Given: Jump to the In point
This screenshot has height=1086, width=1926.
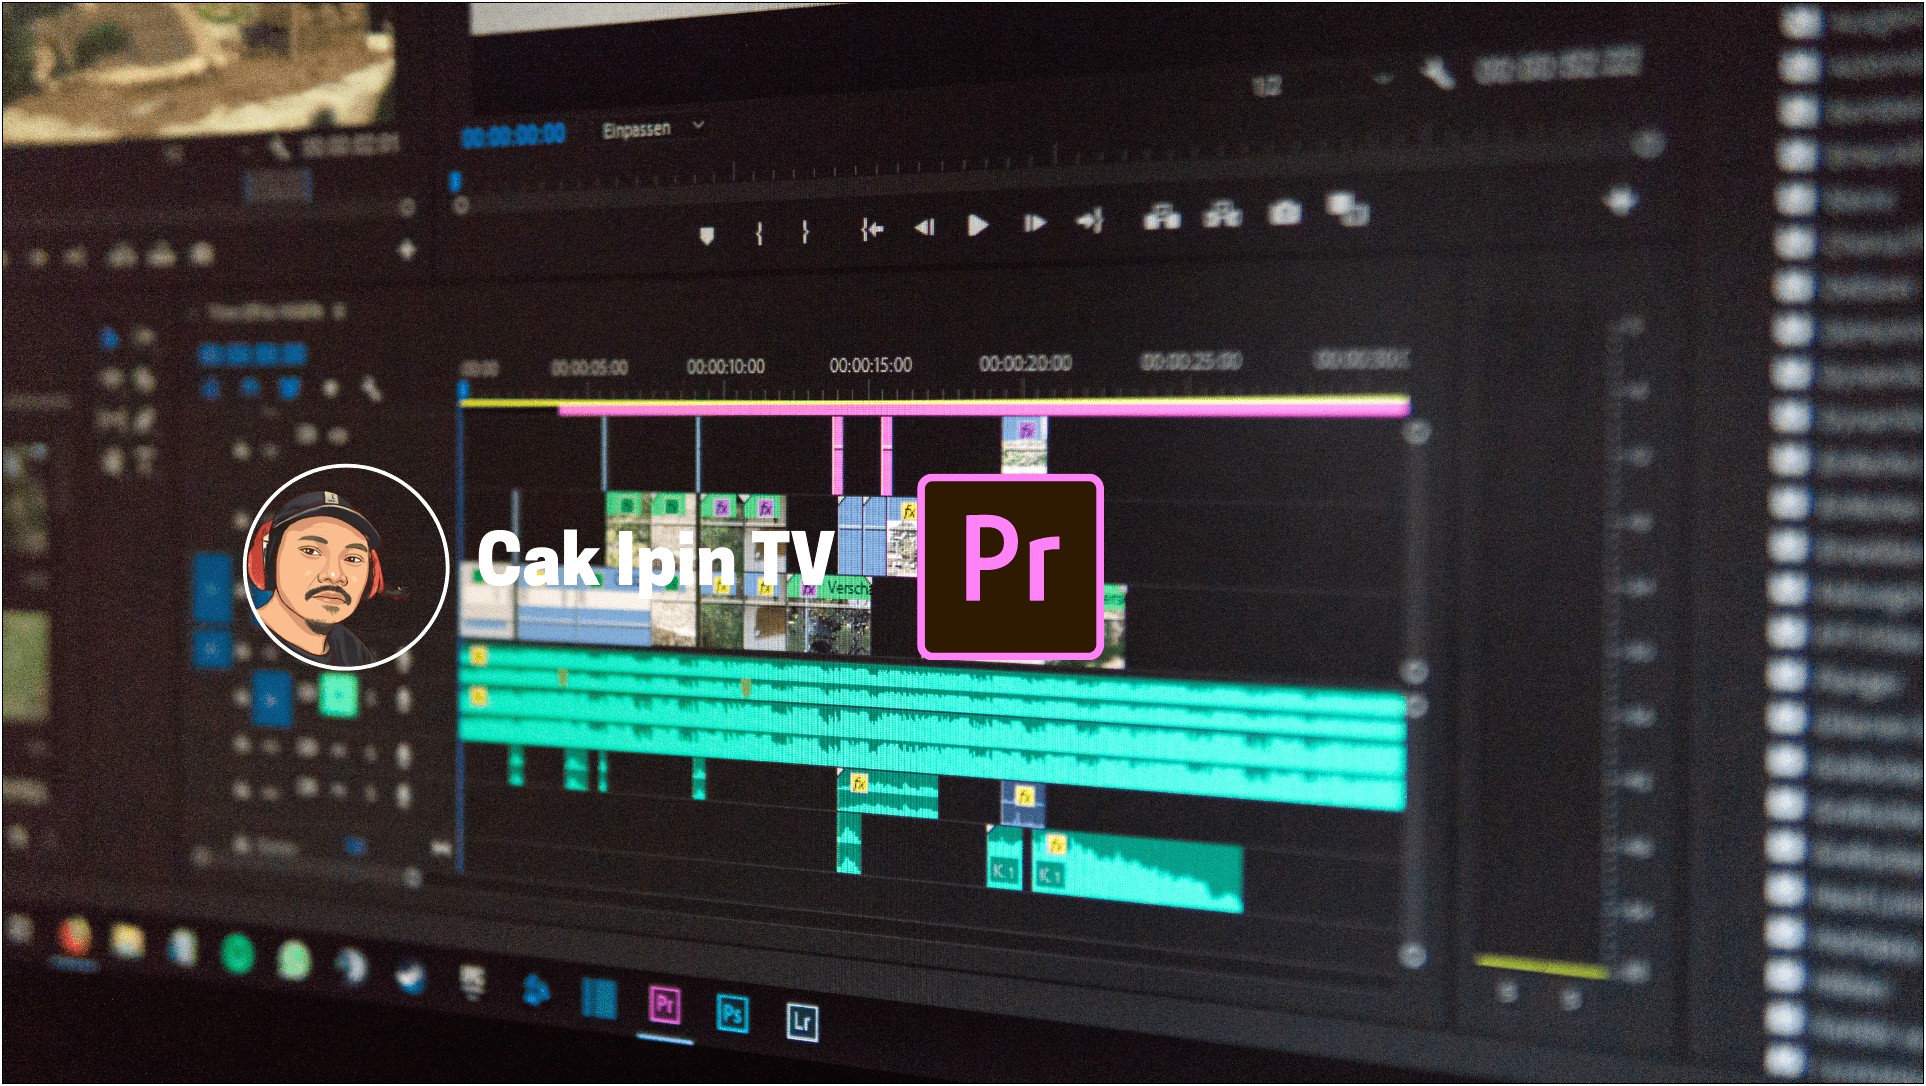Looking at the screenshot, I should point(871,230).
